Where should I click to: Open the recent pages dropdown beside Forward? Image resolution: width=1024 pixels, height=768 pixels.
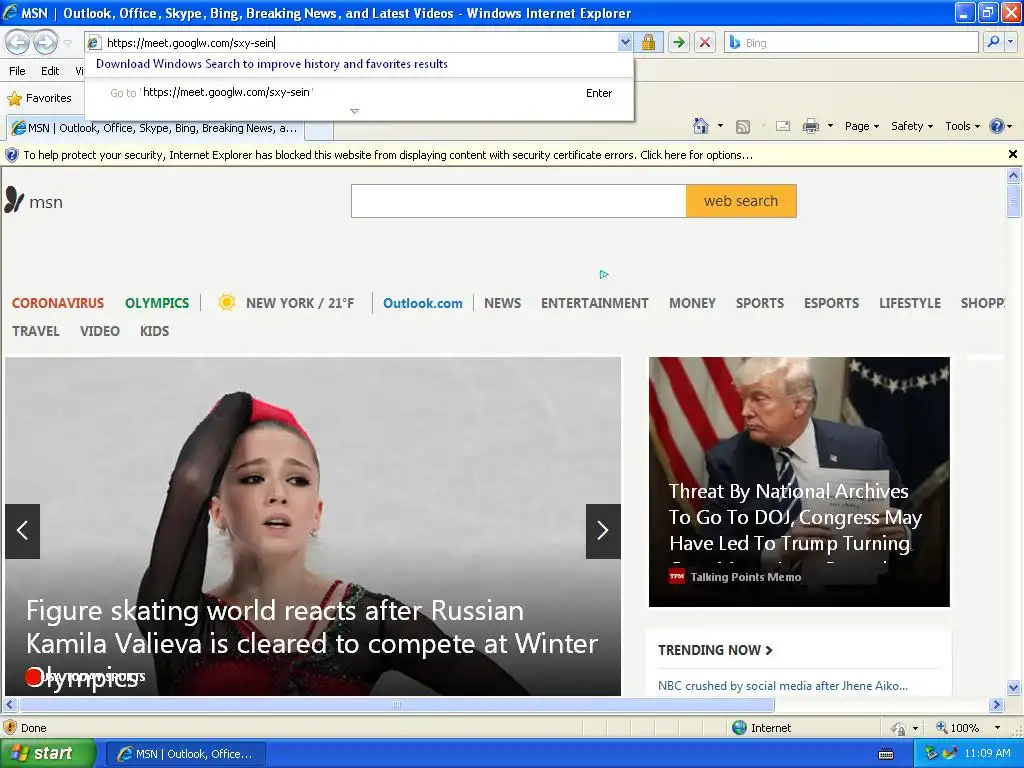point(68,43)
